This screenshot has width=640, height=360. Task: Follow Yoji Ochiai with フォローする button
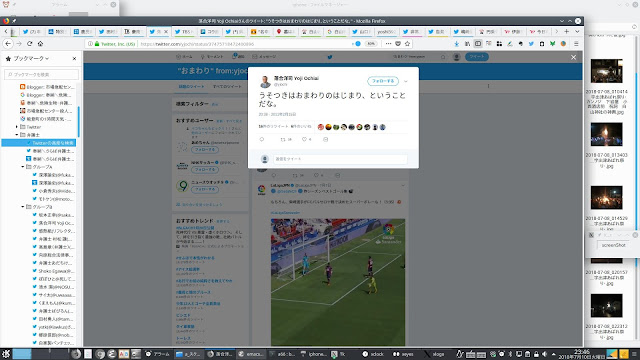(x=383, y=81)
